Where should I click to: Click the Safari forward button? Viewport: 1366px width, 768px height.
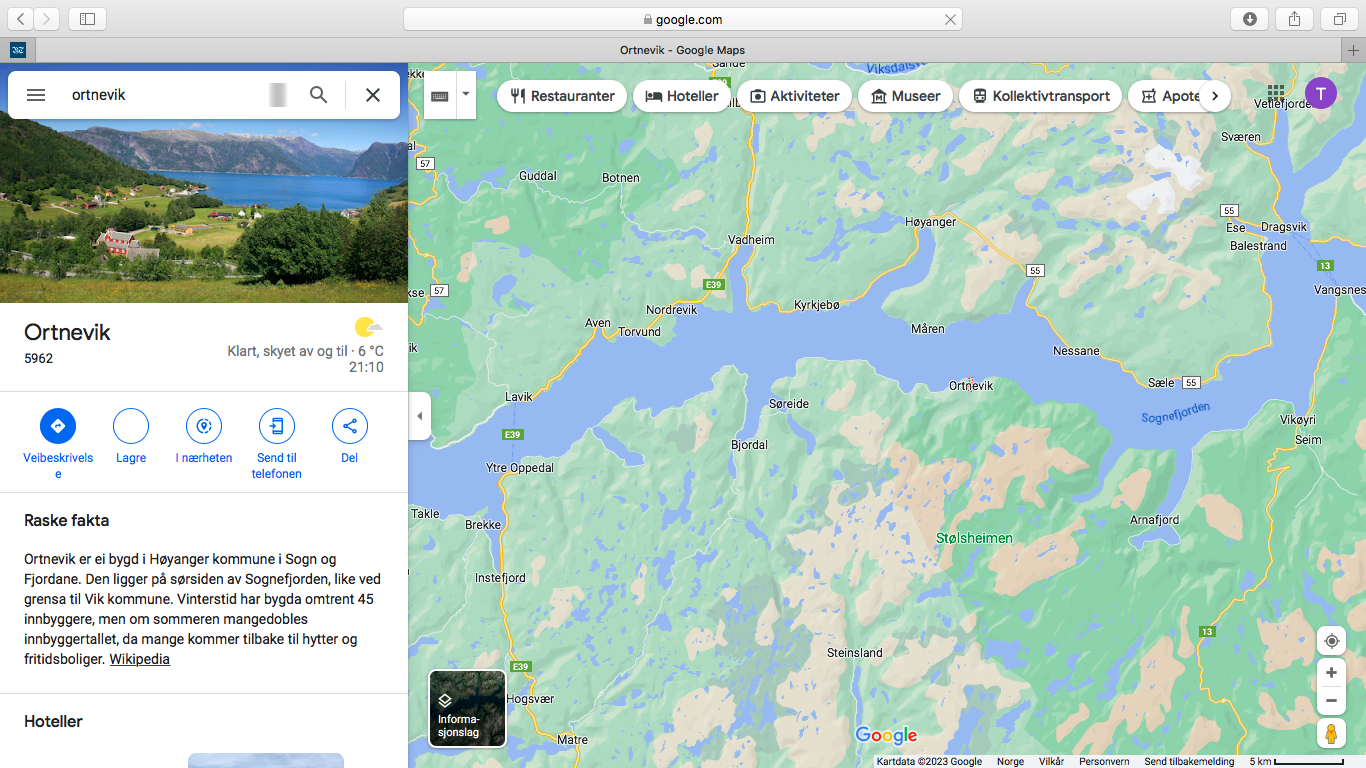(47, 19)
